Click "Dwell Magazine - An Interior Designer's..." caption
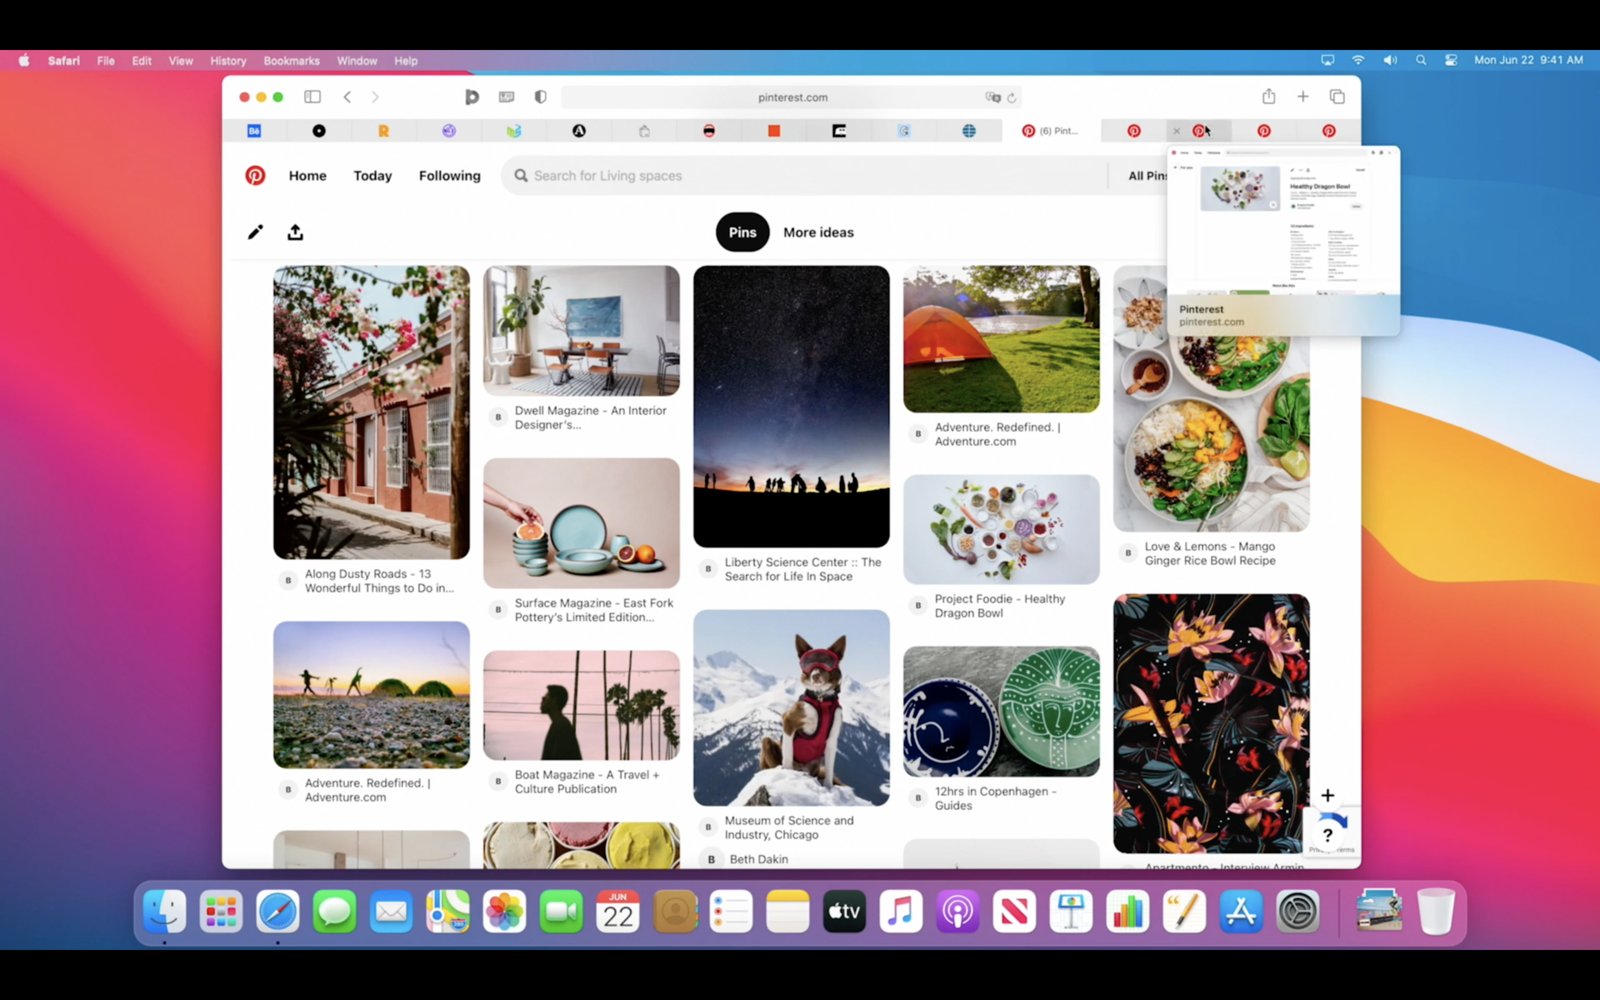Viewport: 1600px width, 1000px height. [590, 417]
